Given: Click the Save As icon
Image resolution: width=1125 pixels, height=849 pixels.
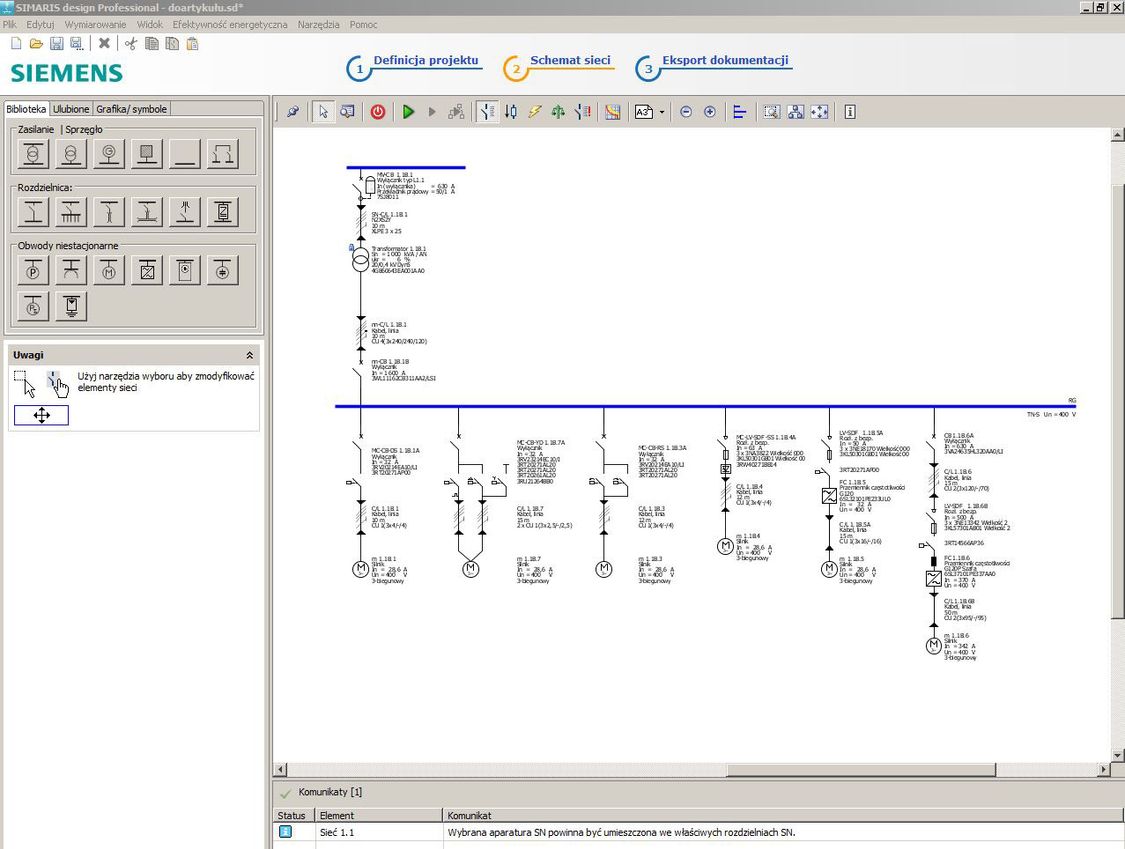Looking at the screenshot, I should pyautogui.click(x=76, y=44).
